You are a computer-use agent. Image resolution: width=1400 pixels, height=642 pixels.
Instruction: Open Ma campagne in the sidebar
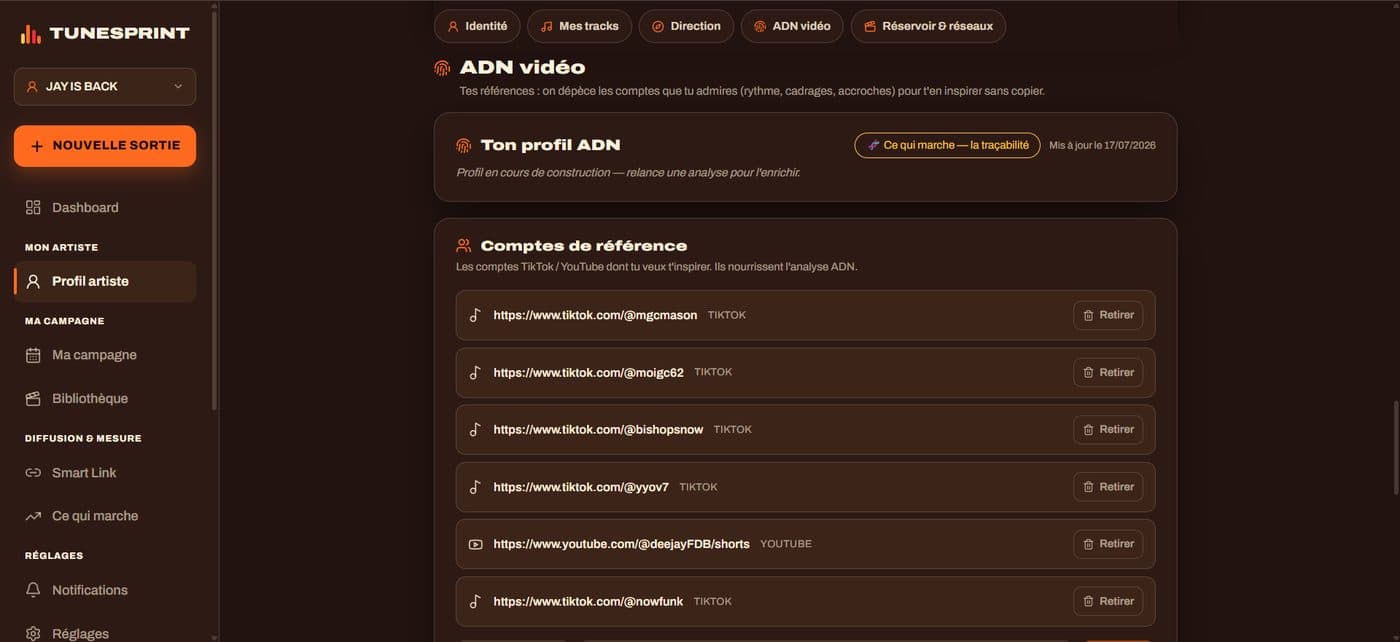pos(105,355)
